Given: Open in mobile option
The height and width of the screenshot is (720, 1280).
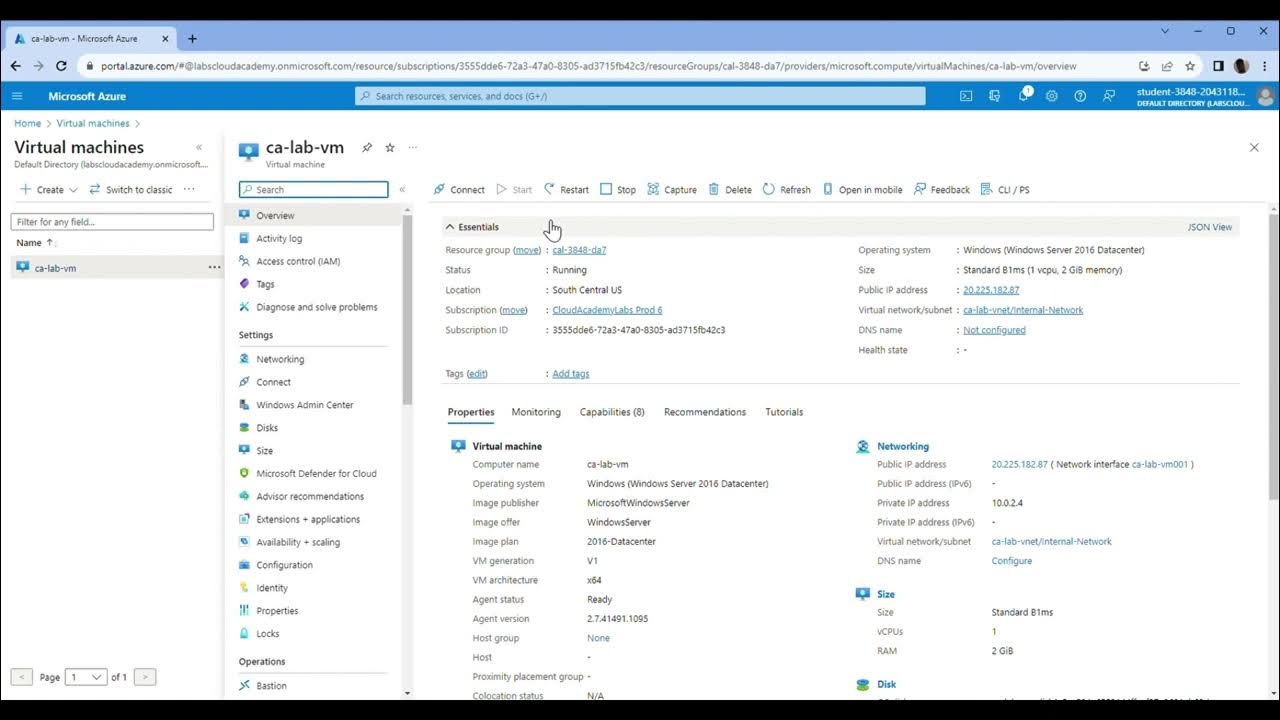Looking at the screenshot, I should pyautogui.click(x=862, y=189).
